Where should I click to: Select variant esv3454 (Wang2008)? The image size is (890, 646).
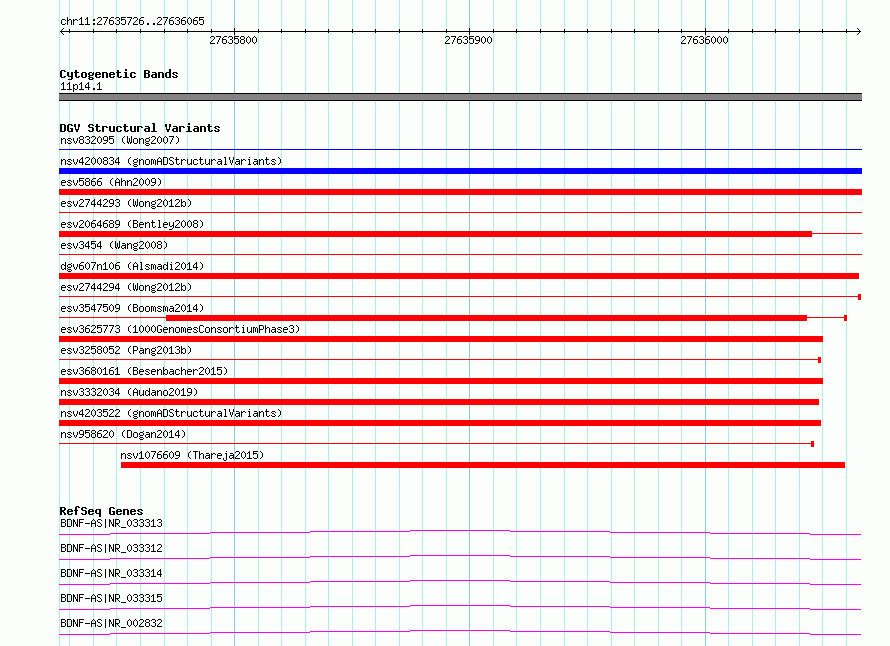click(x=114, y=245)
